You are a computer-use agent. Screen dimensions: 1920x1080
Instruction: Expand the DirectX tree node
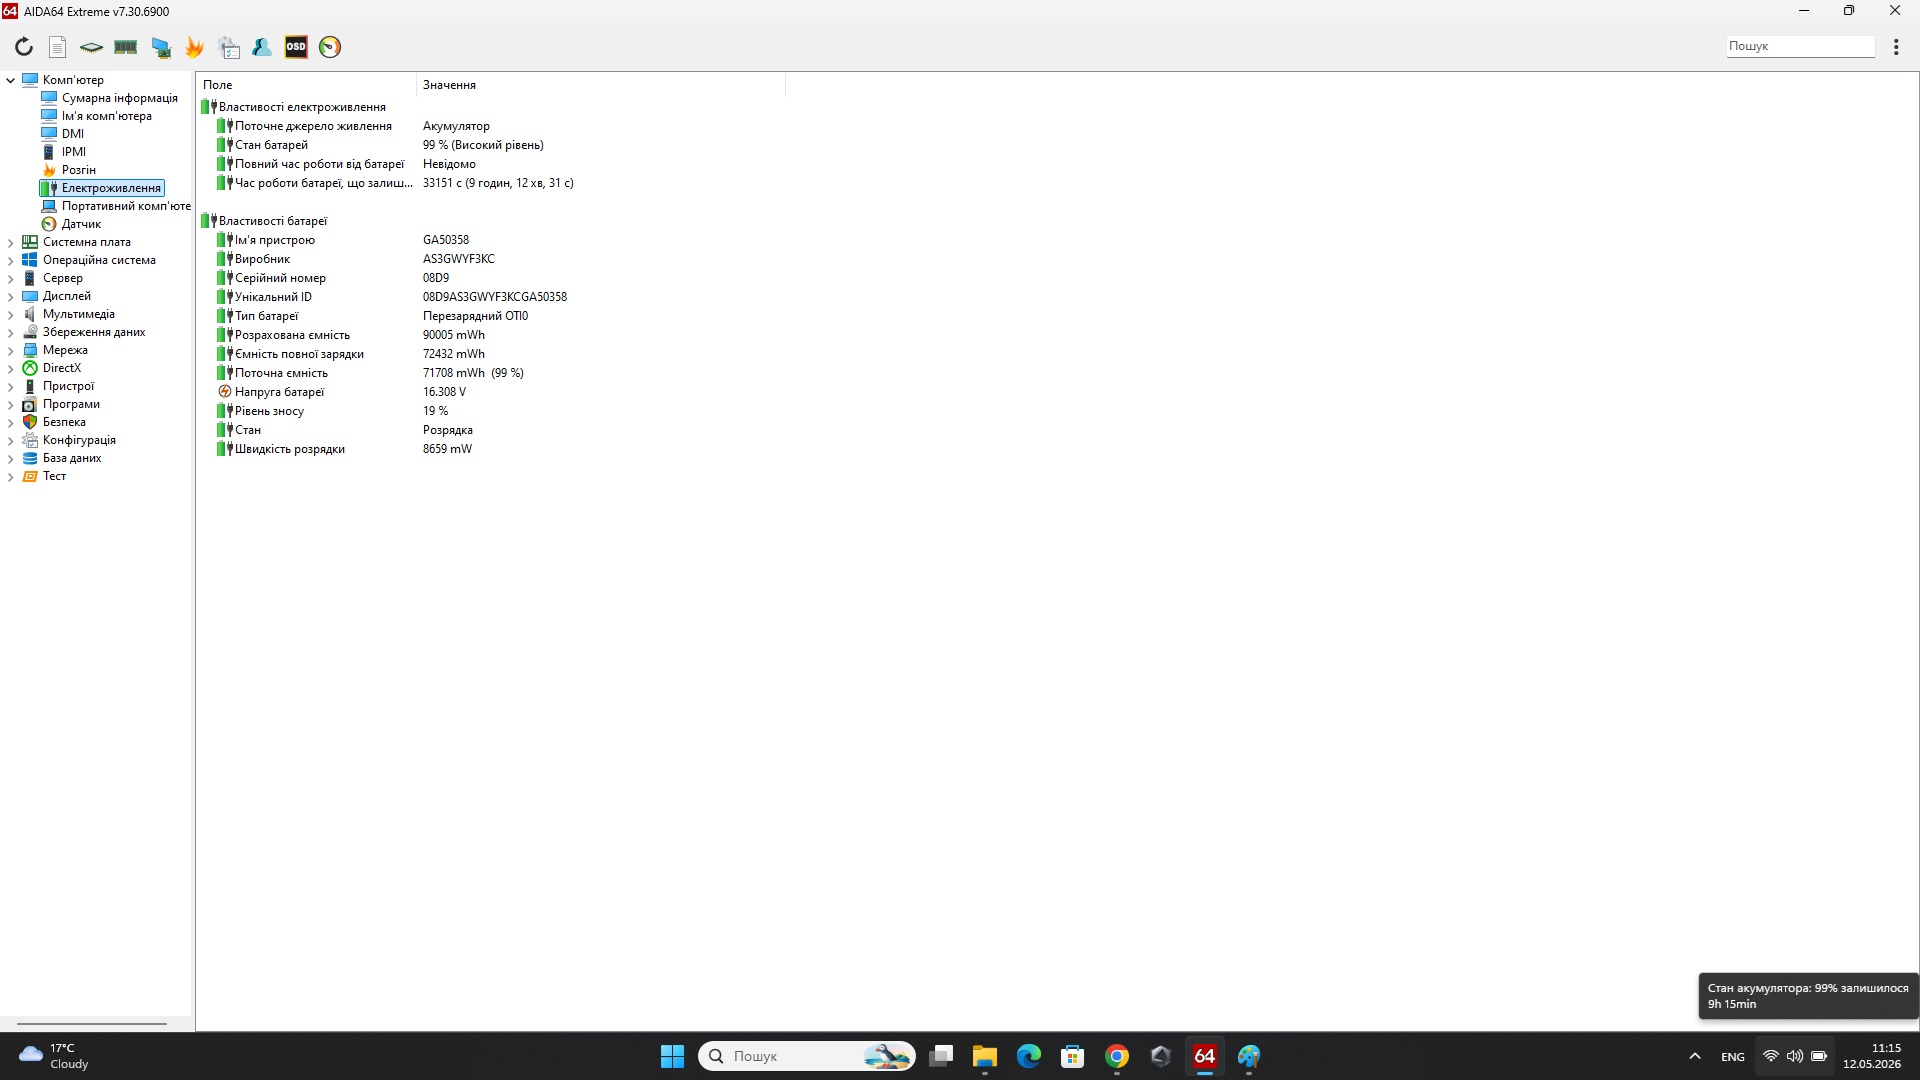(11, 368)
